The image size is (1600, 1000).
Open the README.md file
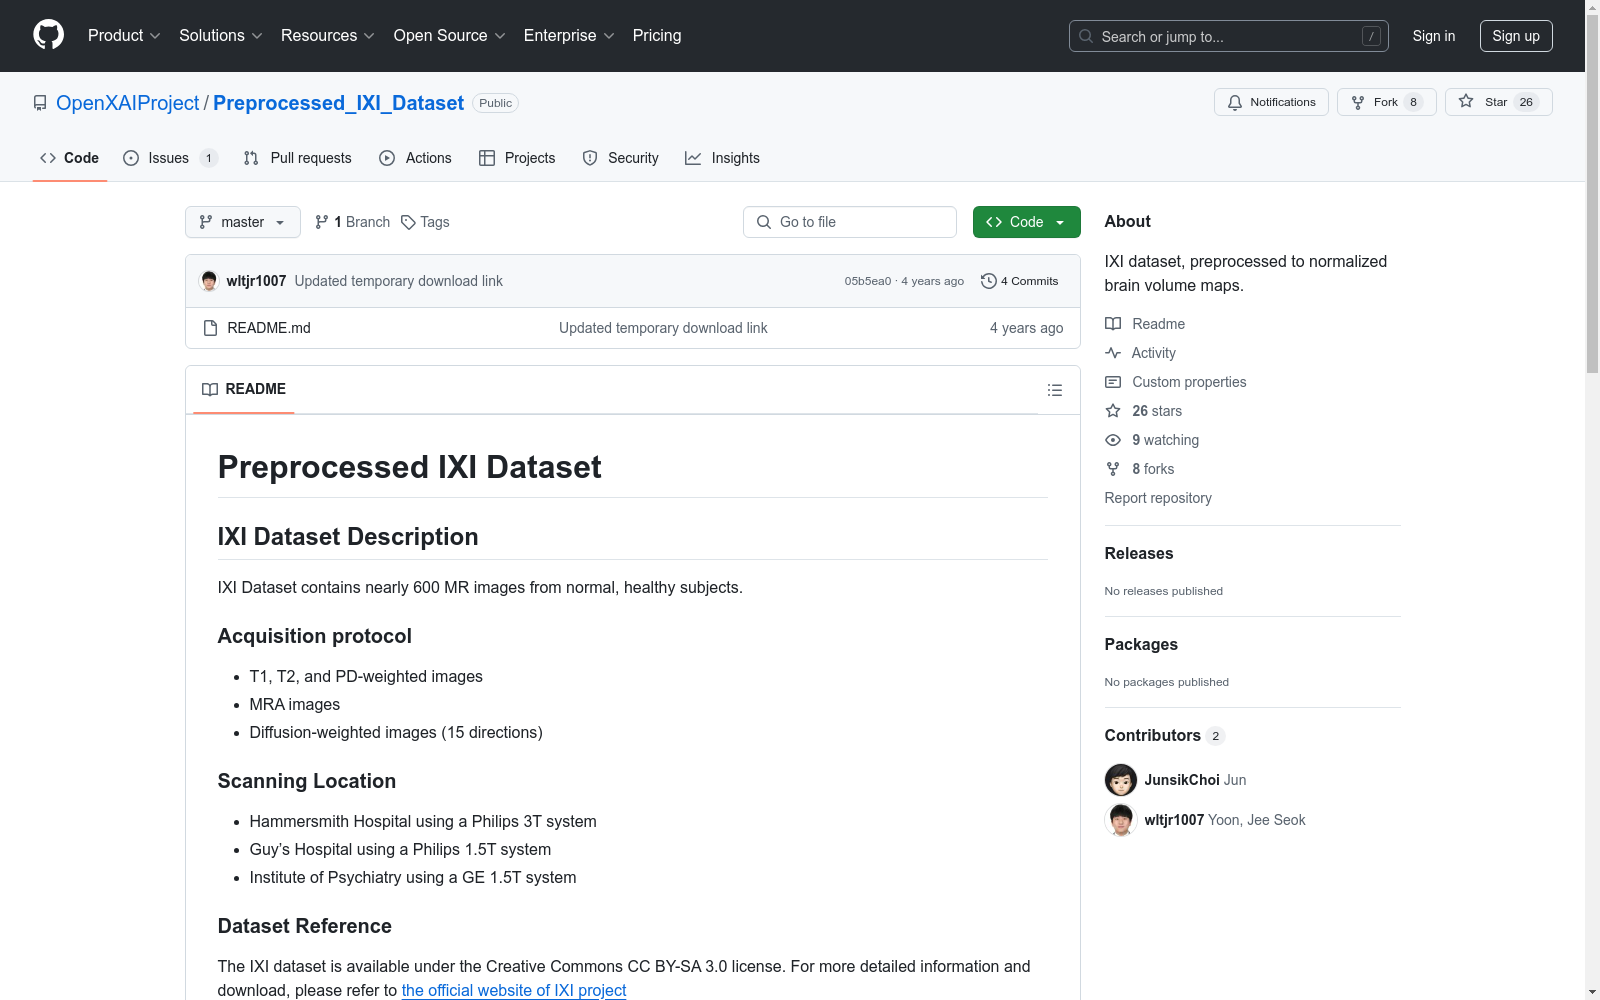coord(269,328)
